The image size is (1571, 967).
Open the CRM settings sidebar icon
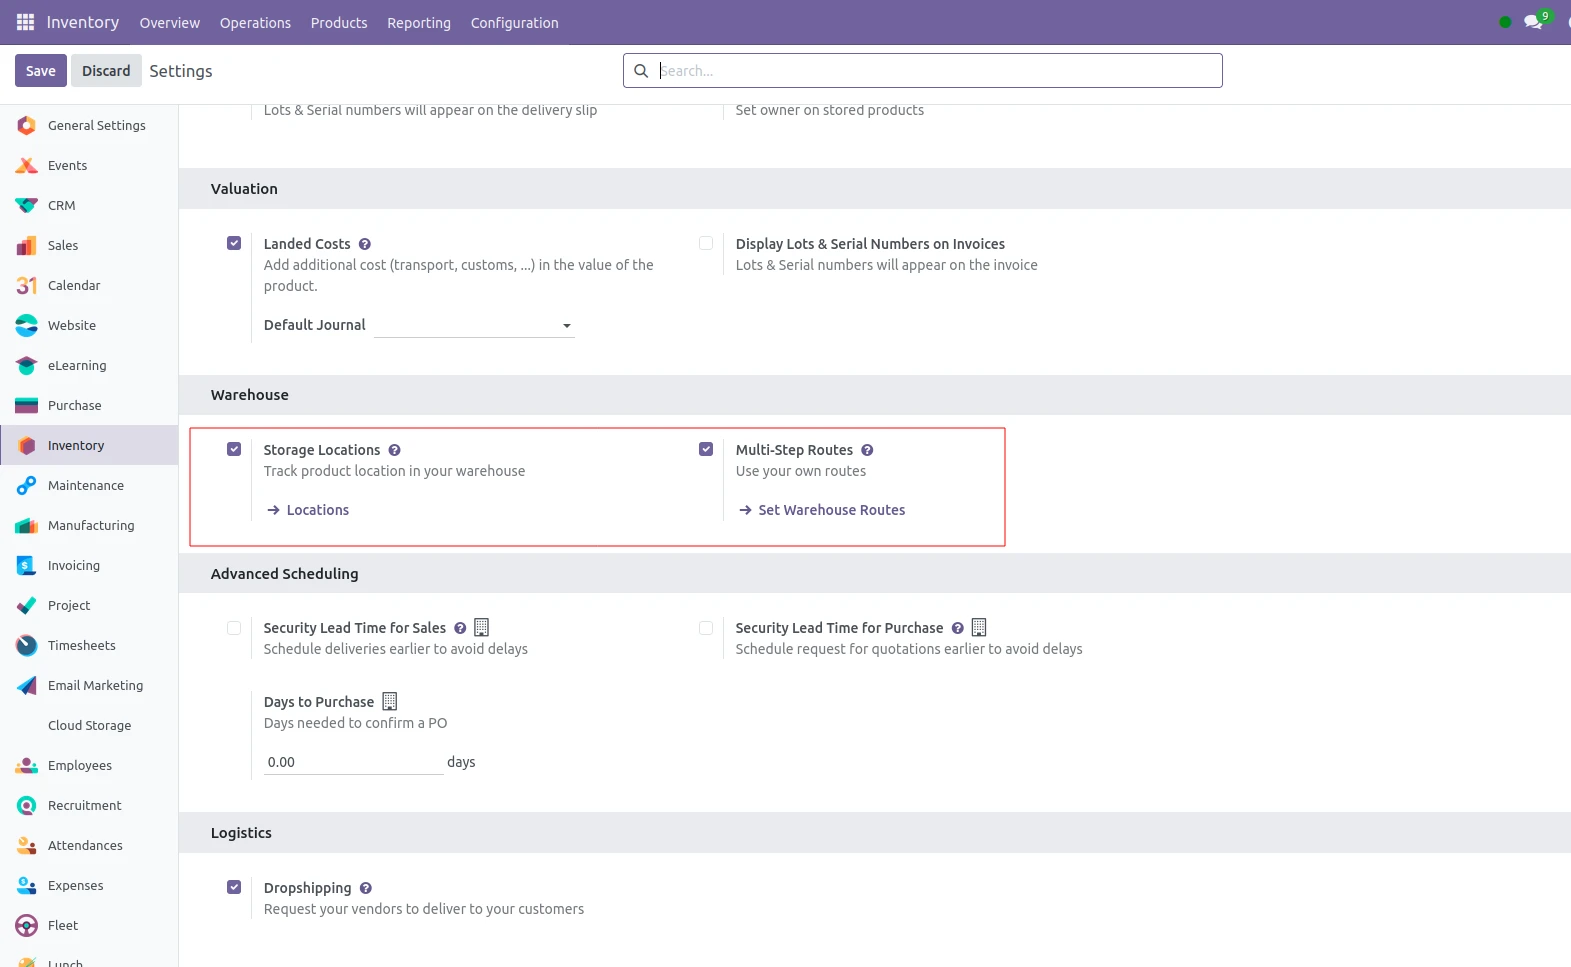(x=27, y=205)
